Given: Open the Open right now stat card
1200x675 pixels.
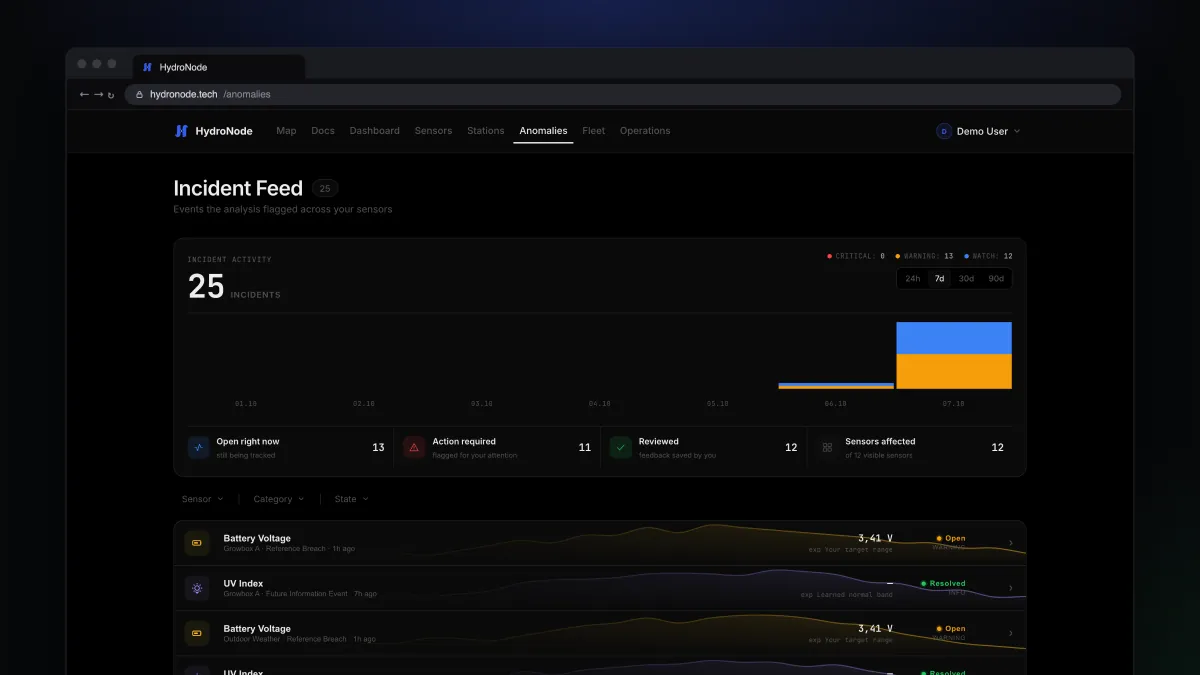Looking at the screenshot, I should [286, 447].
